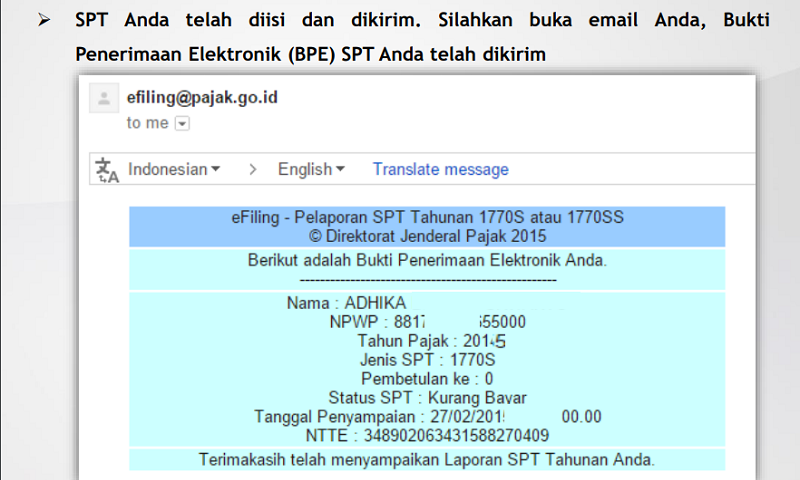Image resolution: width=800 pixels, height=480 pixels.
Task: Select the Nama ADHIKA line
Action: (346, 303)
